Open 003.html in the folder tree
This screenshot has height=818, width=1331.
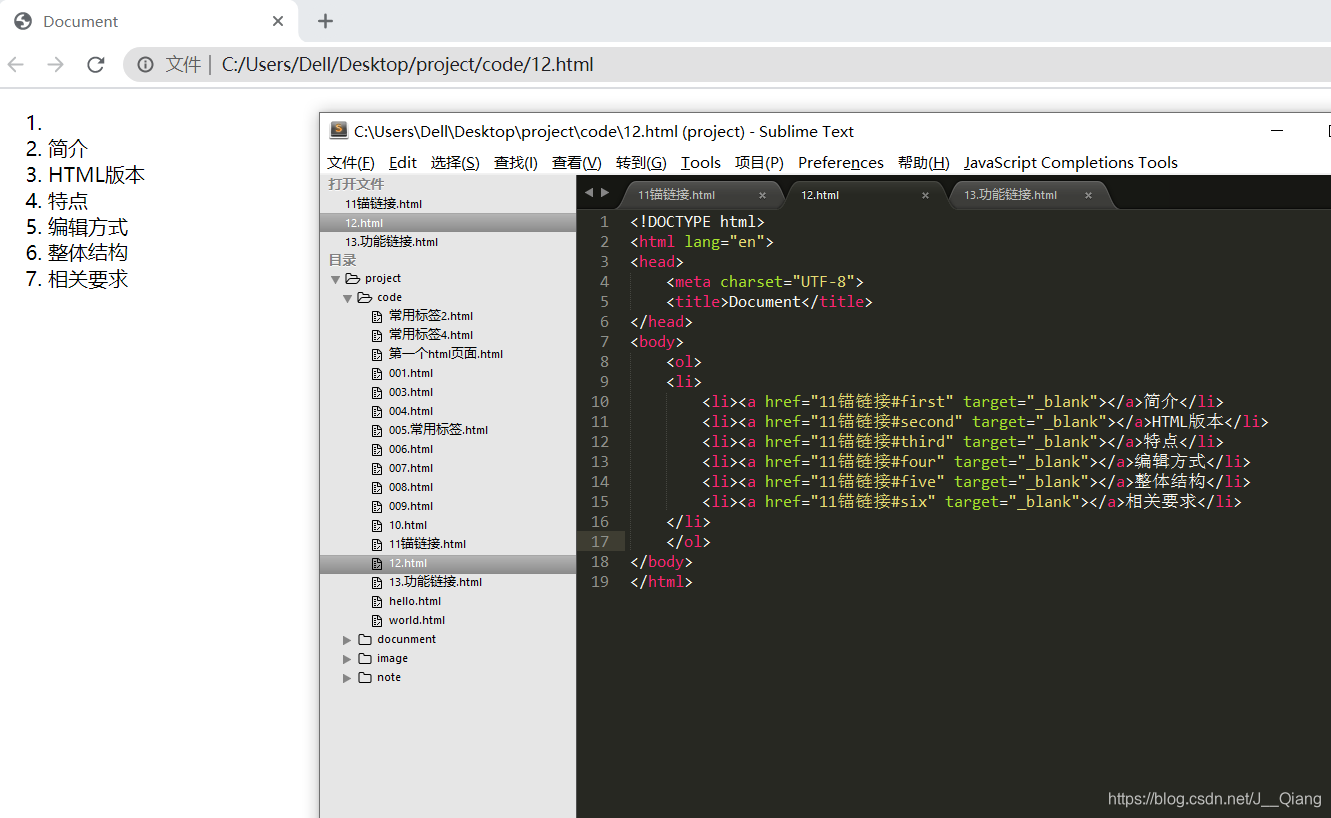[x=411, y=392]
